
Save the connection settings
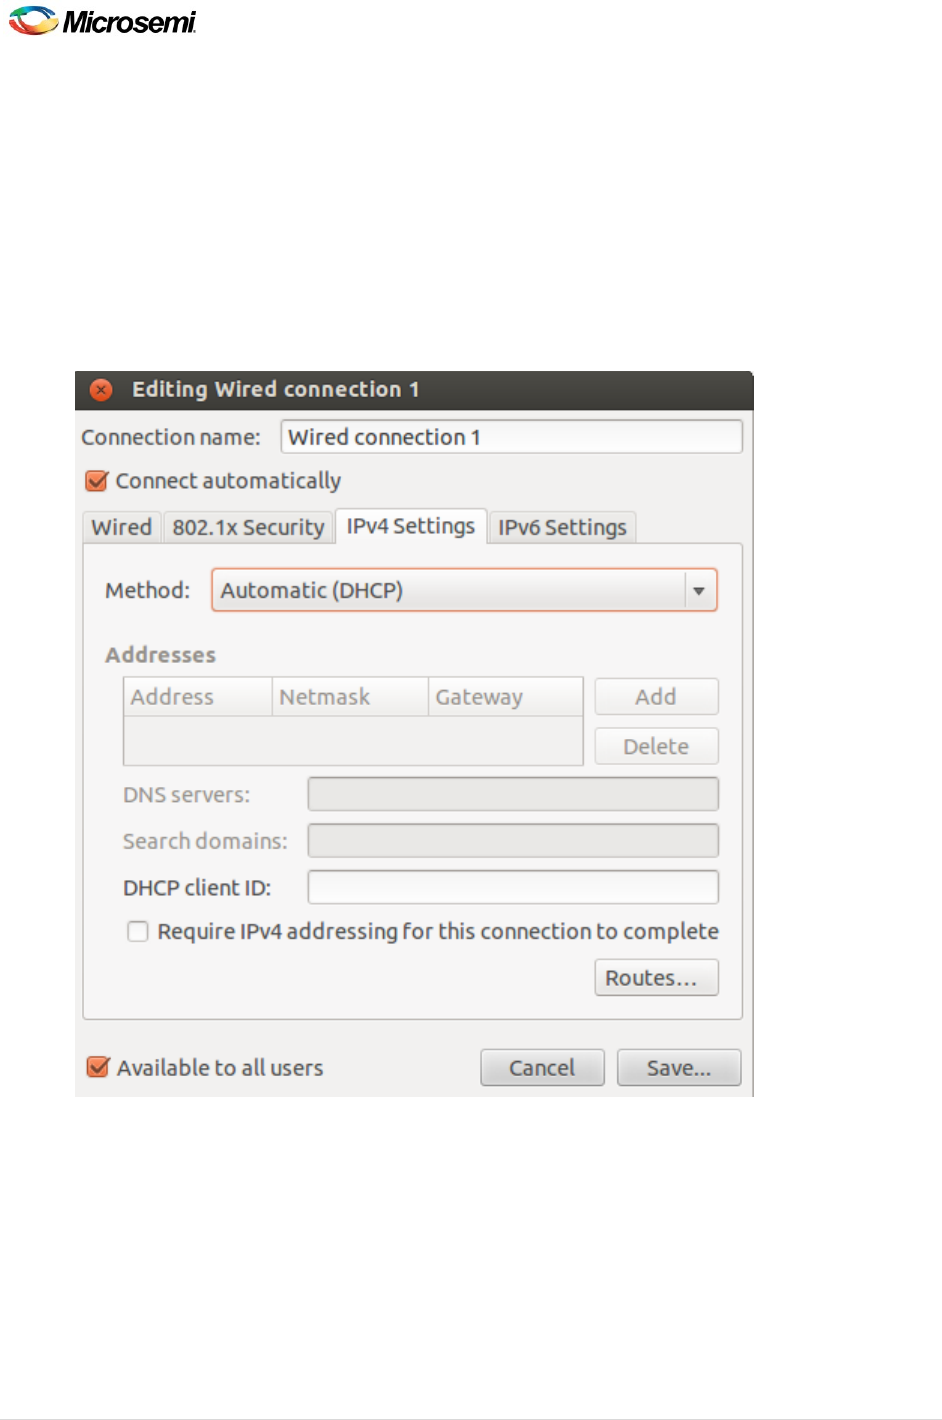click(x=679, y=1068)
